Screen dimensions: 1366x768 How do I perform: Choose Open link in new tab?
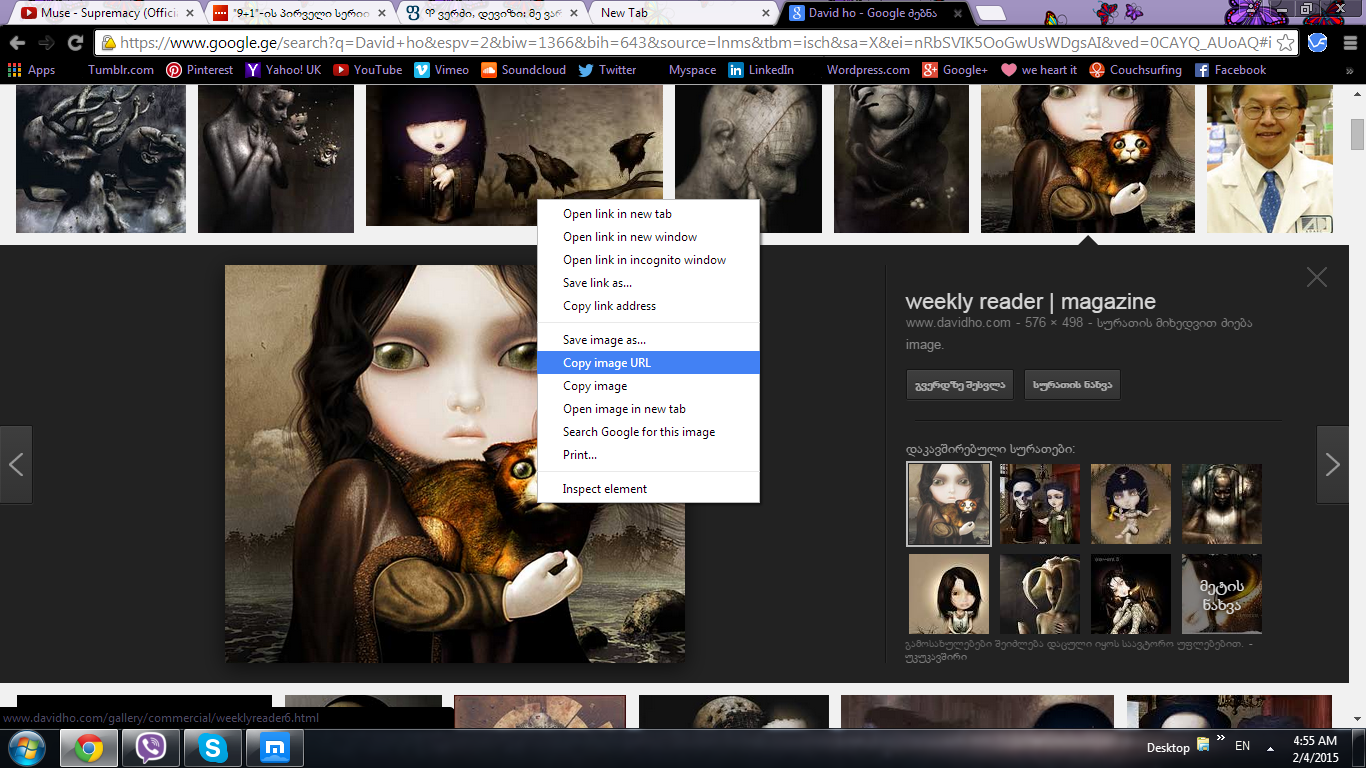pyautogui.click(x=648, y=214)
